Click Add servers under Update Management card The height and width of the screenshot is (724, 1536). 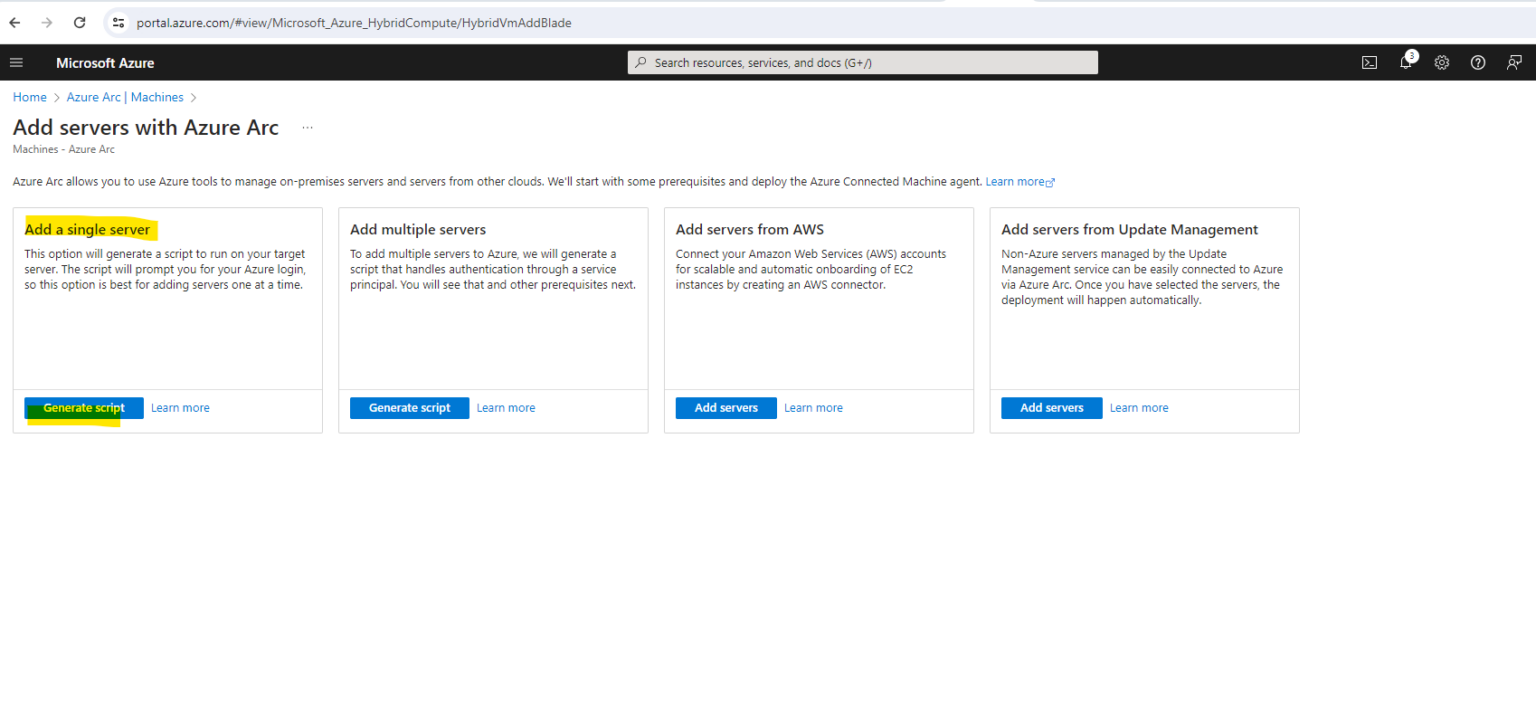pyautogui.click(x=1051, y=408)
